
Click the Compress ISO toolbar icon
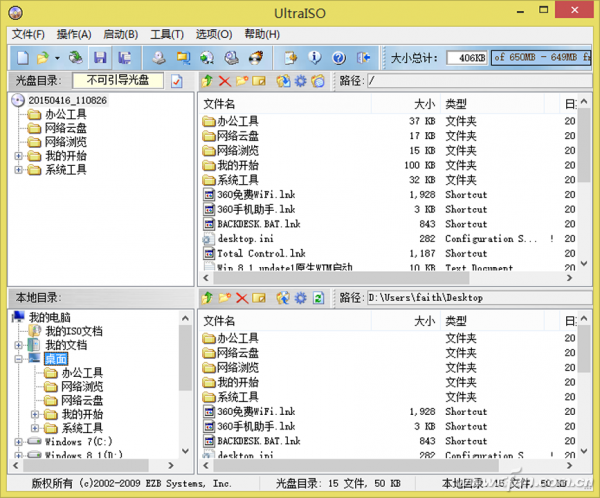(x=183, y=58)
